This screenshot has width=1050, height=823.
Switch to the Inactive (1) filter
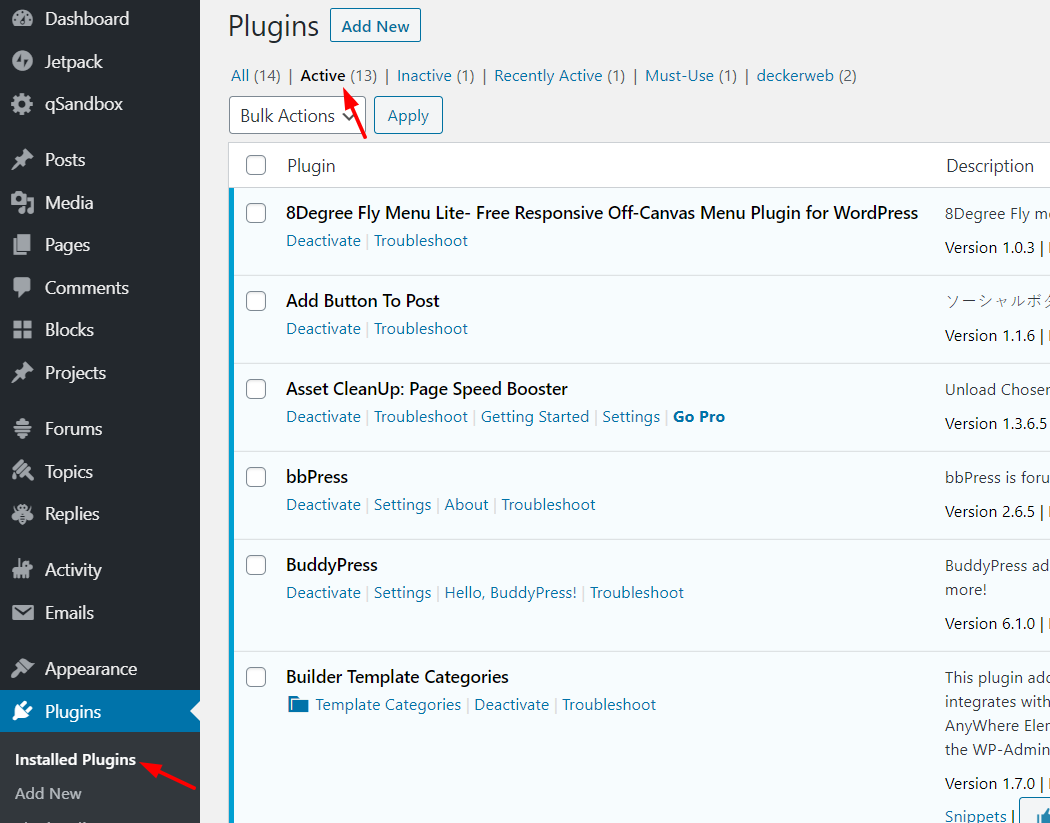point(435,76)
